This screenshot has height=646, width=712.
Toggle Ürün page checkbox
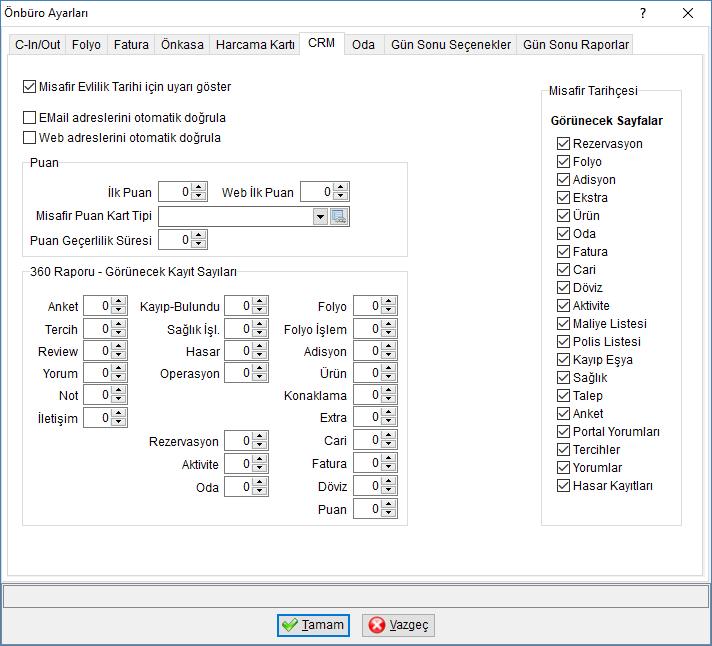coord(563,216)
